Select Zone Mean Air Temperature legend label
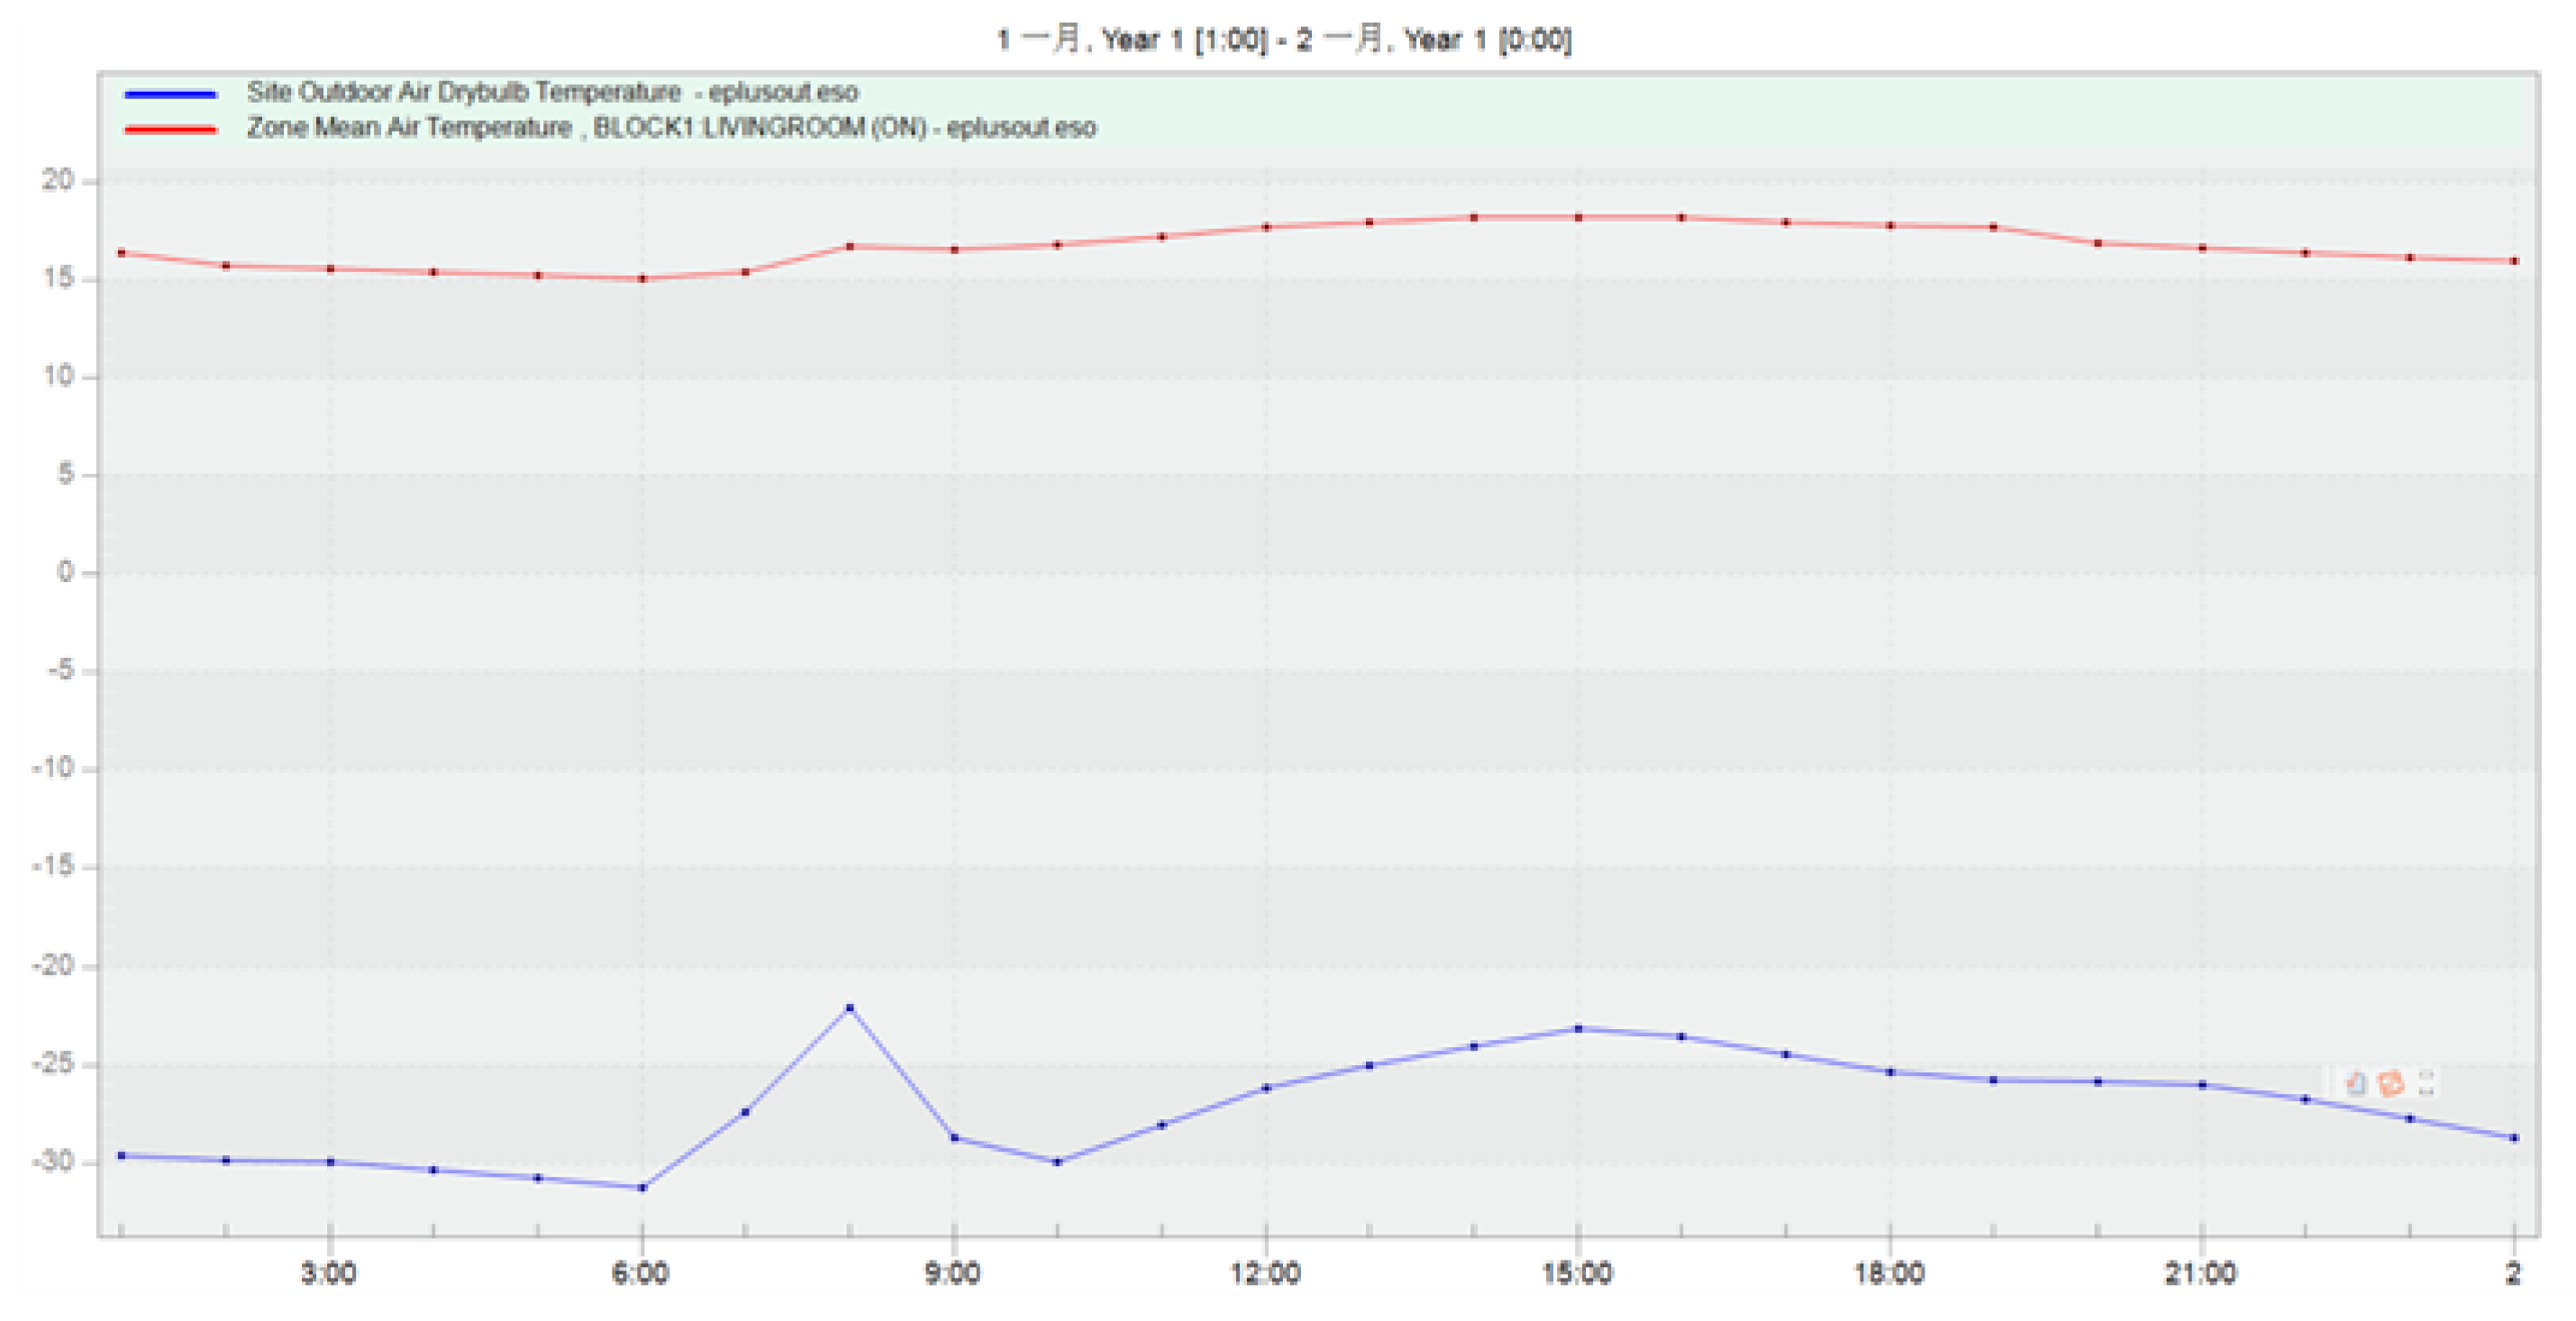Viewport: 2576px width, 1321px height. pos(671,128)
